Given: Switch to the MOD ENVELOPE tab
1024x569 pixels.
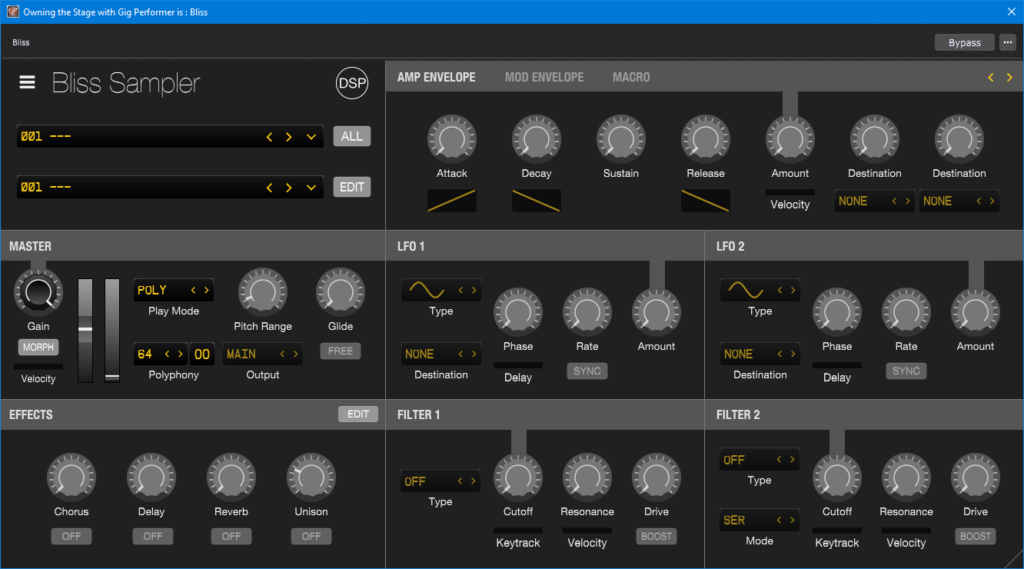Looking at the screenshot, I should point(544,77).
